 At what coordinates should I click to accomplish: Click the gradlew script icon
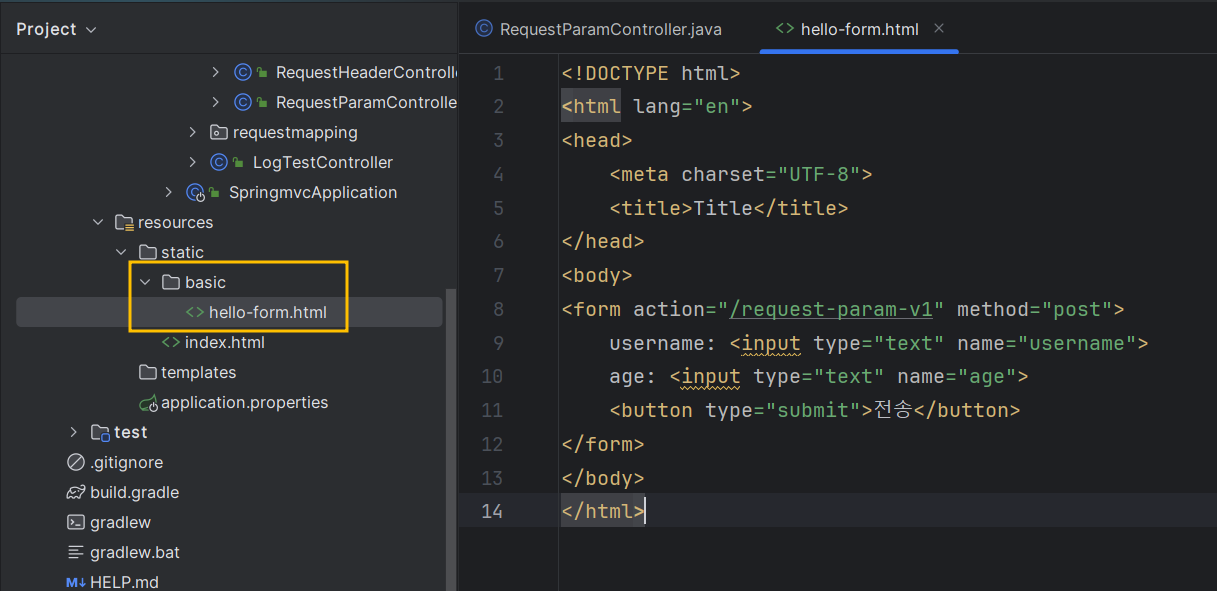click(75, 522)
